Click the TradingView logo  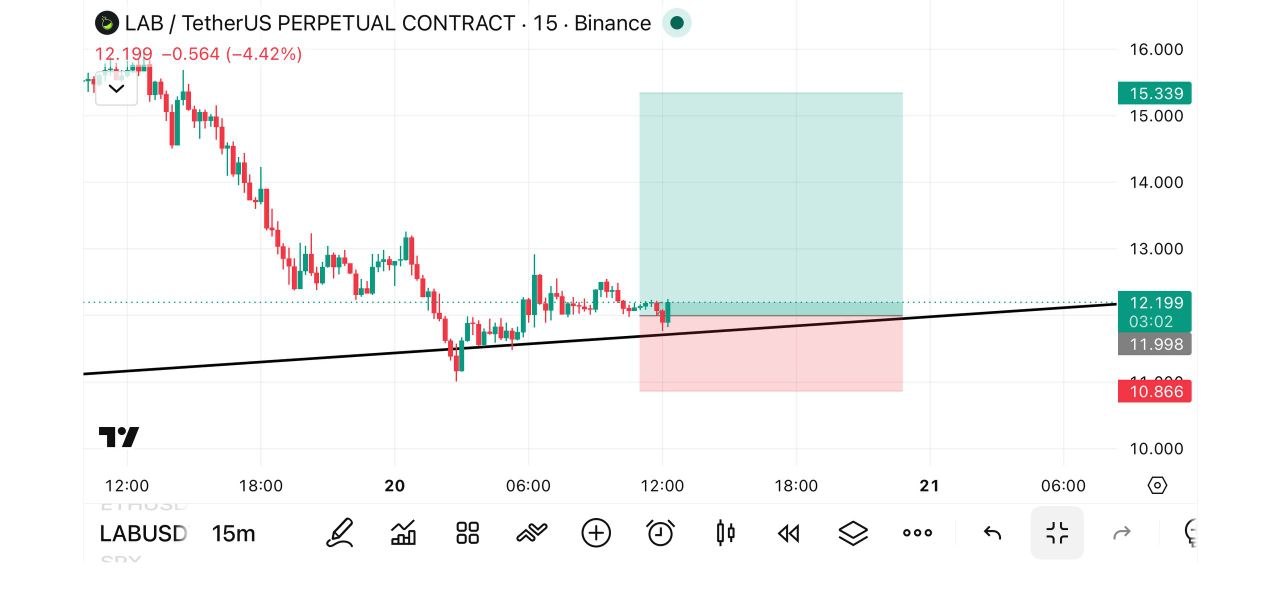[119, 437]
